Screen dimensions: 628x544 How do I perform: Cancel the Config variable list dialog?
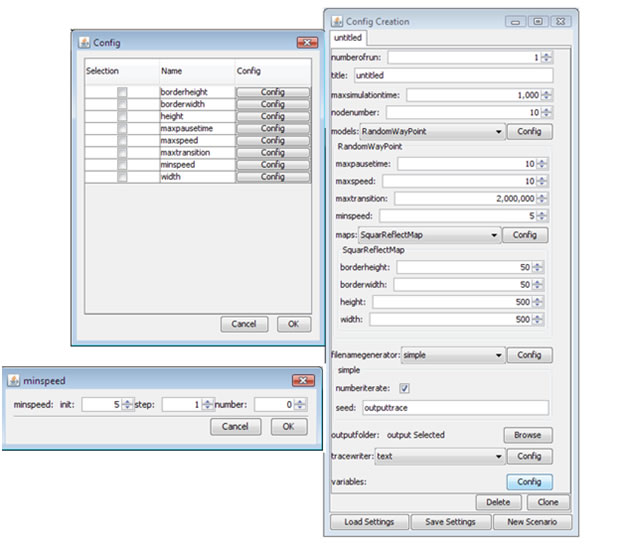pyautogui.click(x=244, y=324)
